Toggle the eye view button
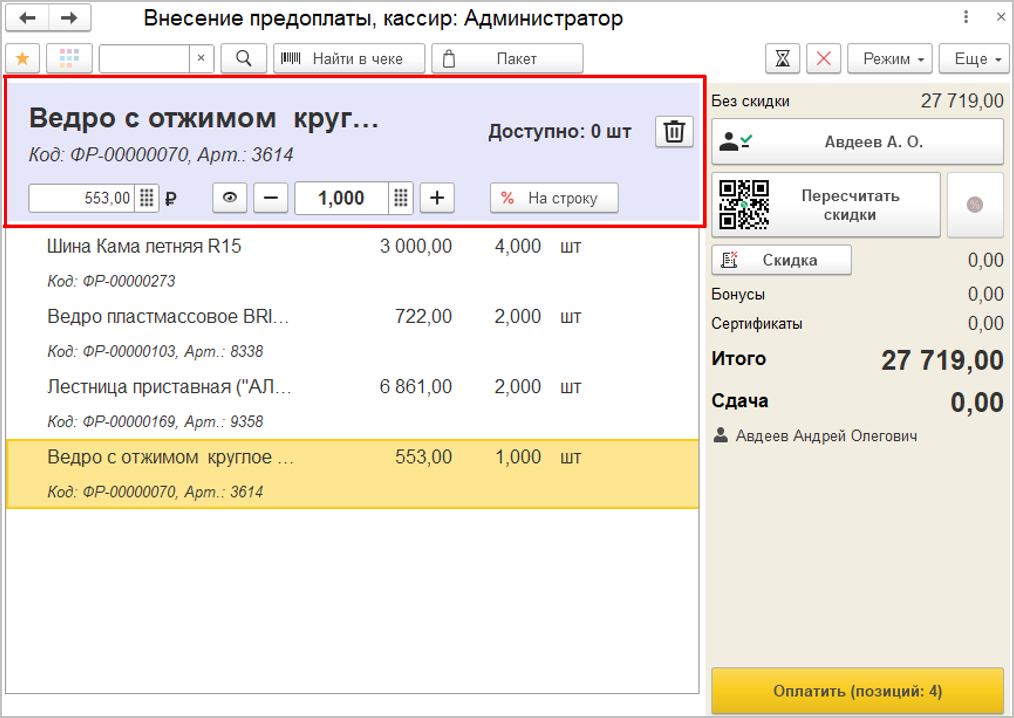Viewport: 1014px width, 718px height. 230,198
